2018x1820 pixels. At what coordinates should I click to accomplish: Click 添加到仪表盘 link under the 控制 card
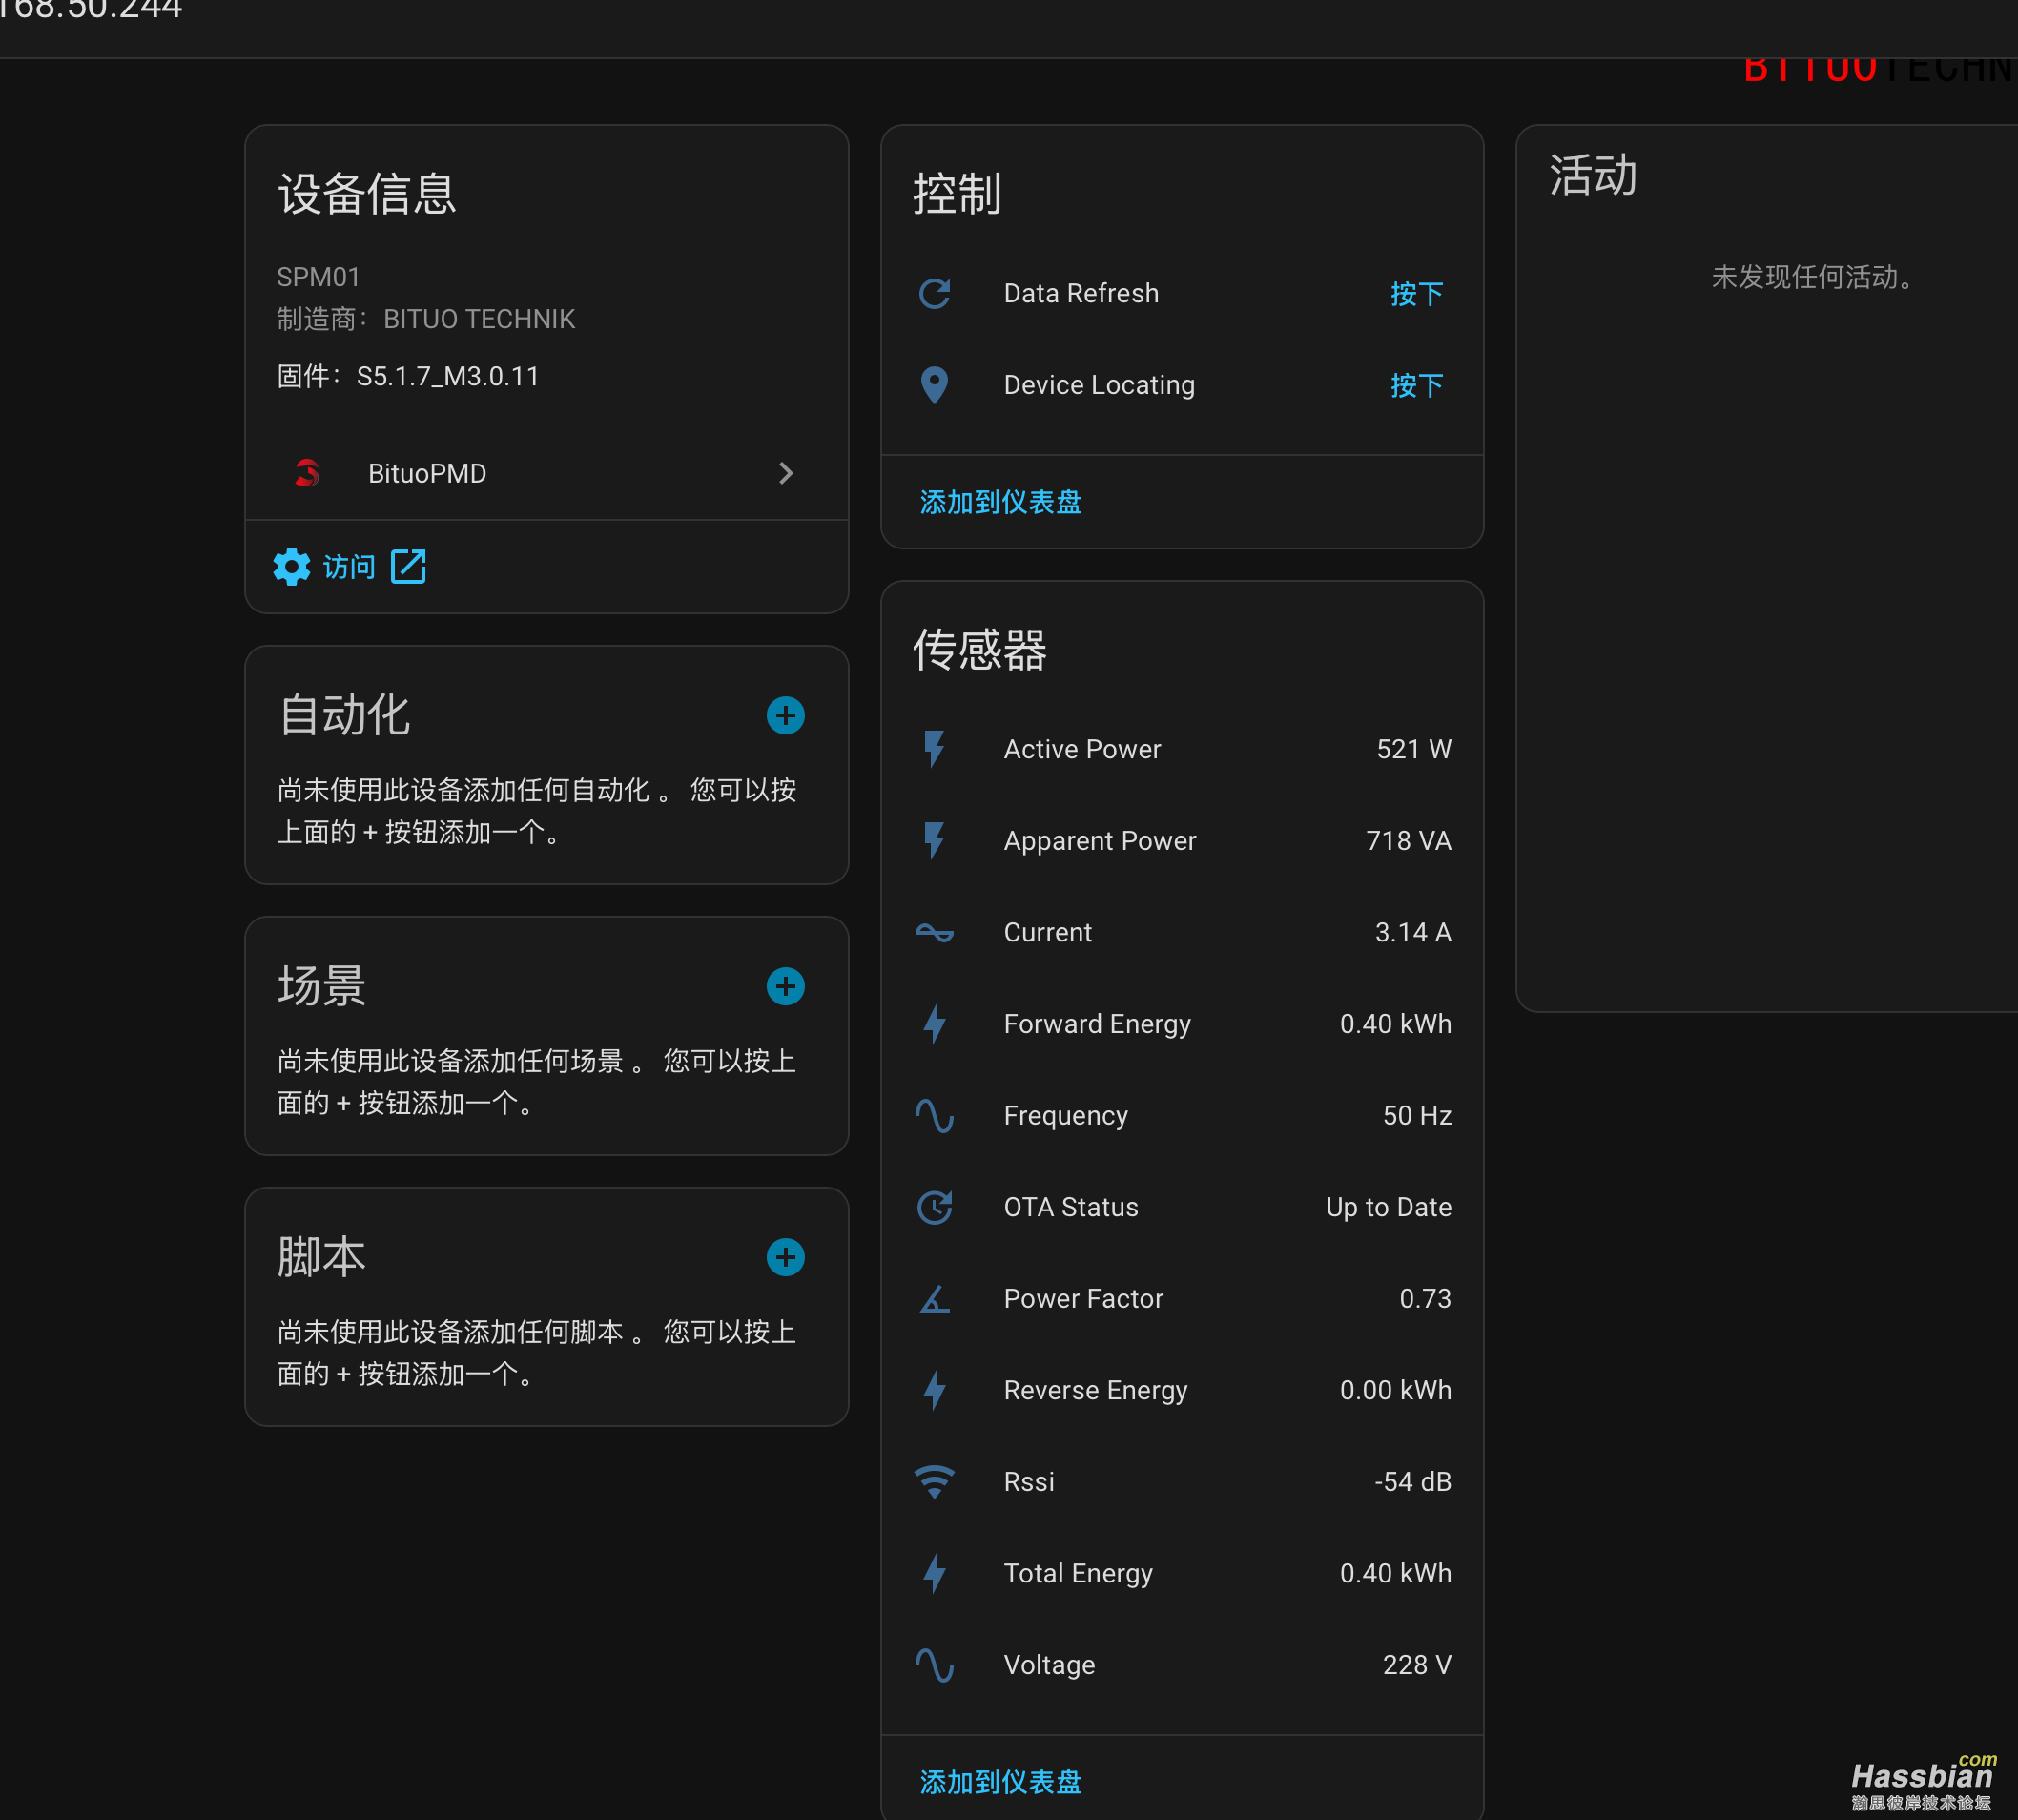tap(1001, 502)
